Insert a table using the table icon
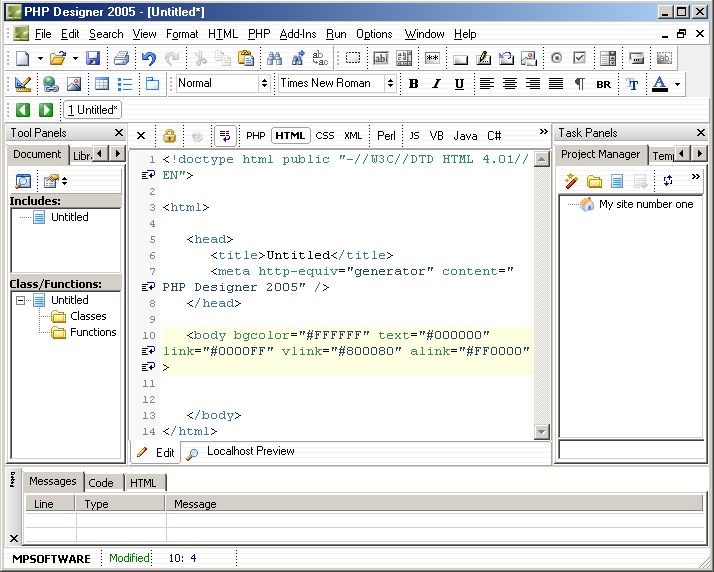The image size is (714, 572). [x=102, y=84]
